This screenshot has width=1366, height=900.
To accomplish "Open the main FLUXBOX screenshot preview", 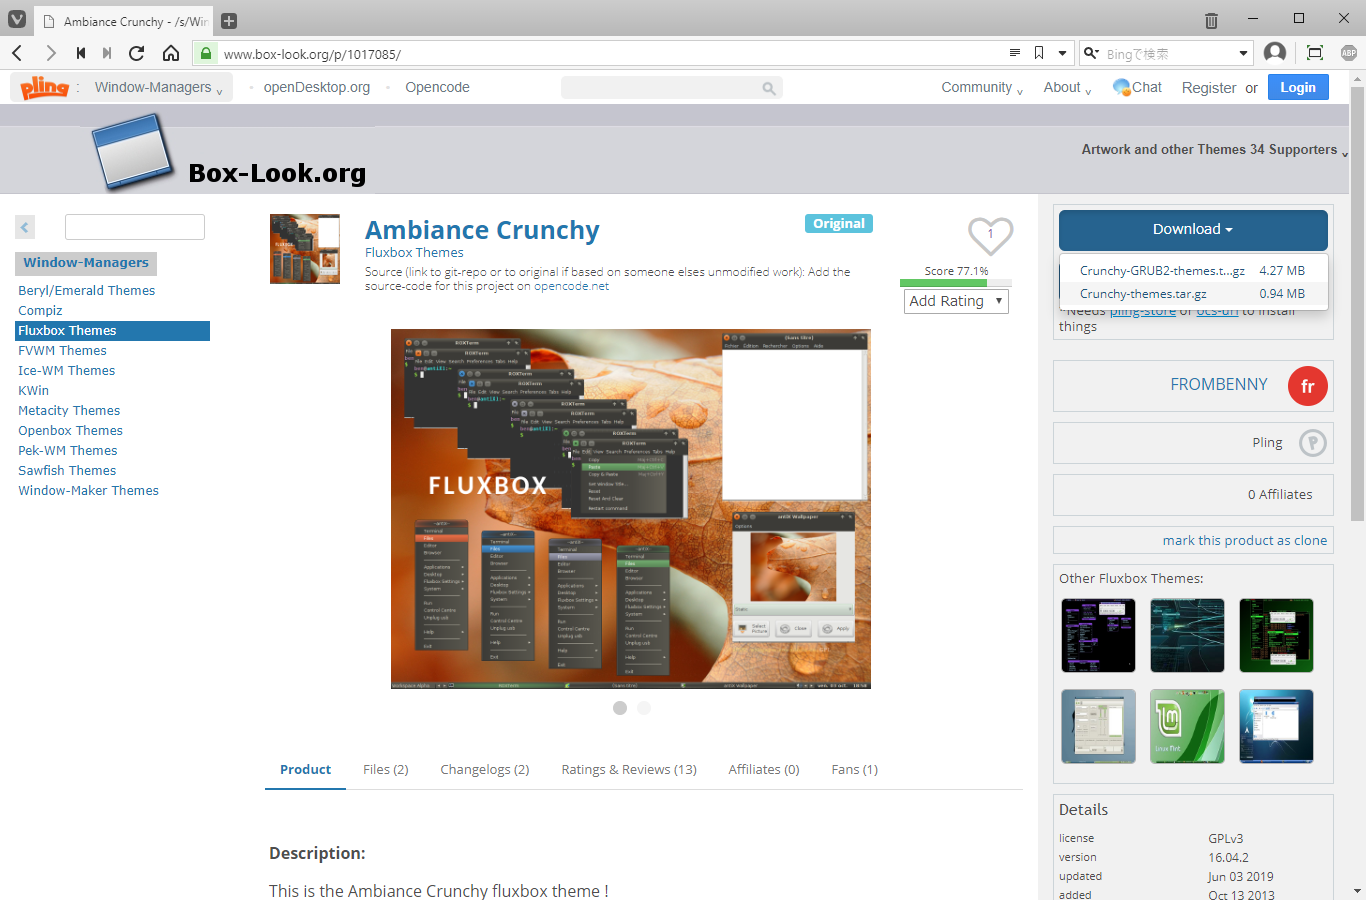I will (631, 509).
